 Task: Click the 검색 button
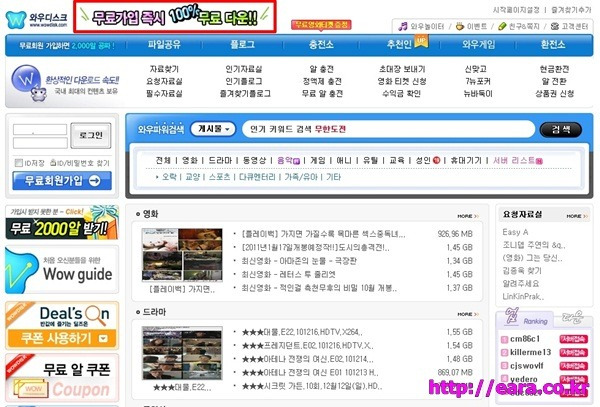[x=561, y=129]
